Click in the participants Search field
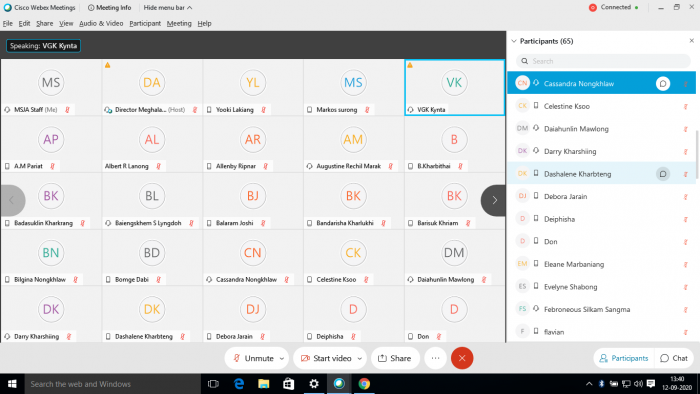This screenshot has height=394, width=700. coord(603,61)
